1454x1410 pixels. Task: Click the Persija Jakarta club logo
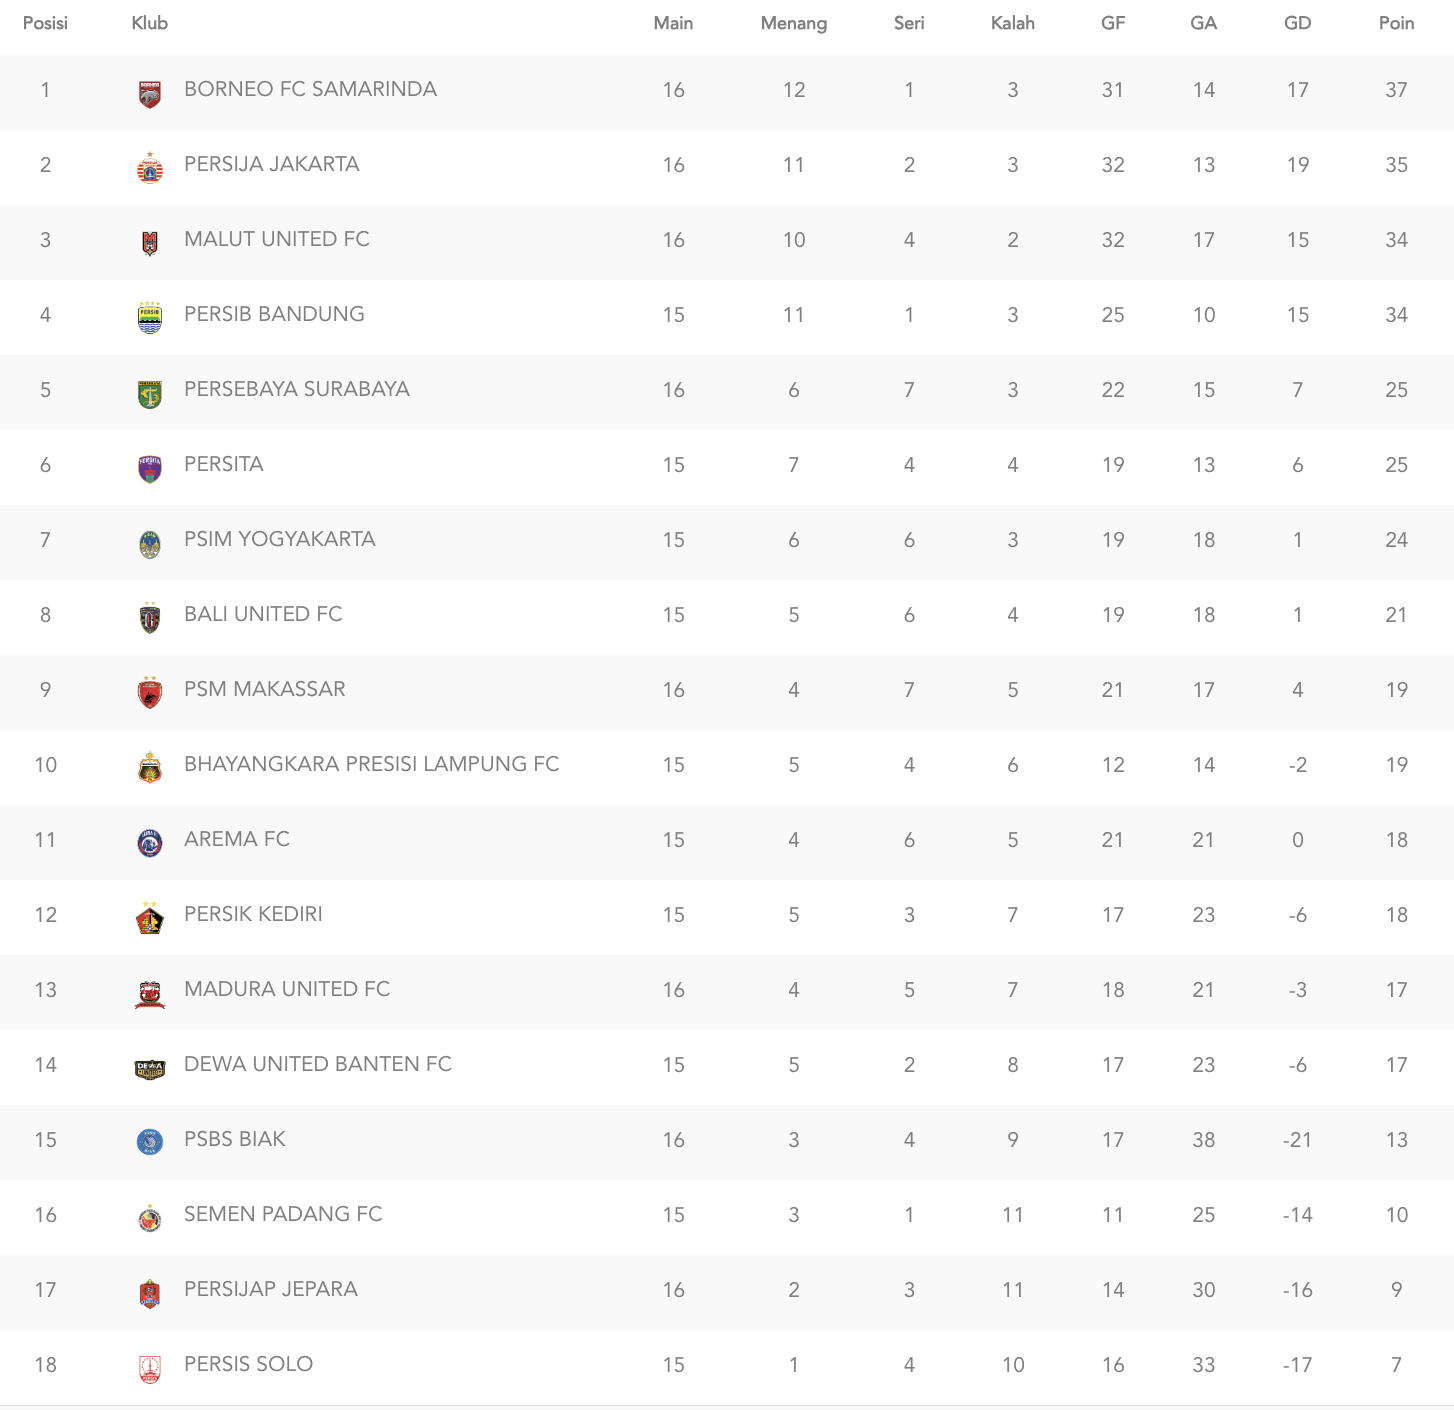pos(150,168)
